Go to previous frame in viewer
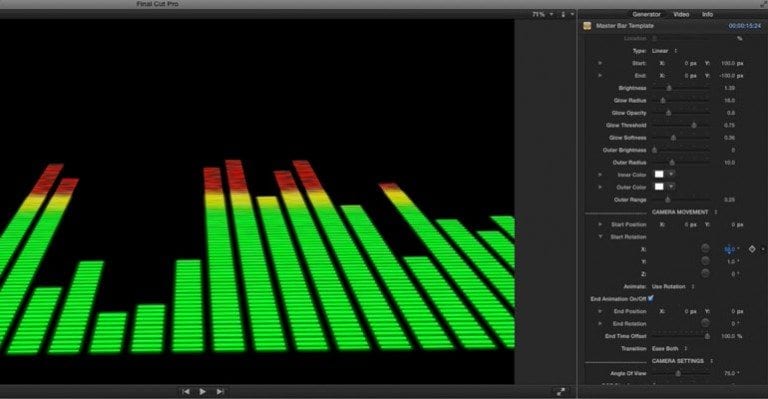 (x=186, y=391)
